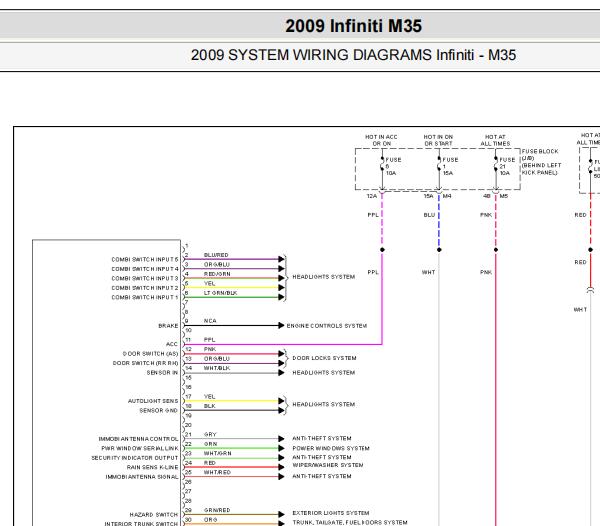This screenshot has width=600, height=526.
Task: Select "IMMOBI ANTENNA CONTROL" pin label
Action: pyautogui.click(x=139, y=439)
